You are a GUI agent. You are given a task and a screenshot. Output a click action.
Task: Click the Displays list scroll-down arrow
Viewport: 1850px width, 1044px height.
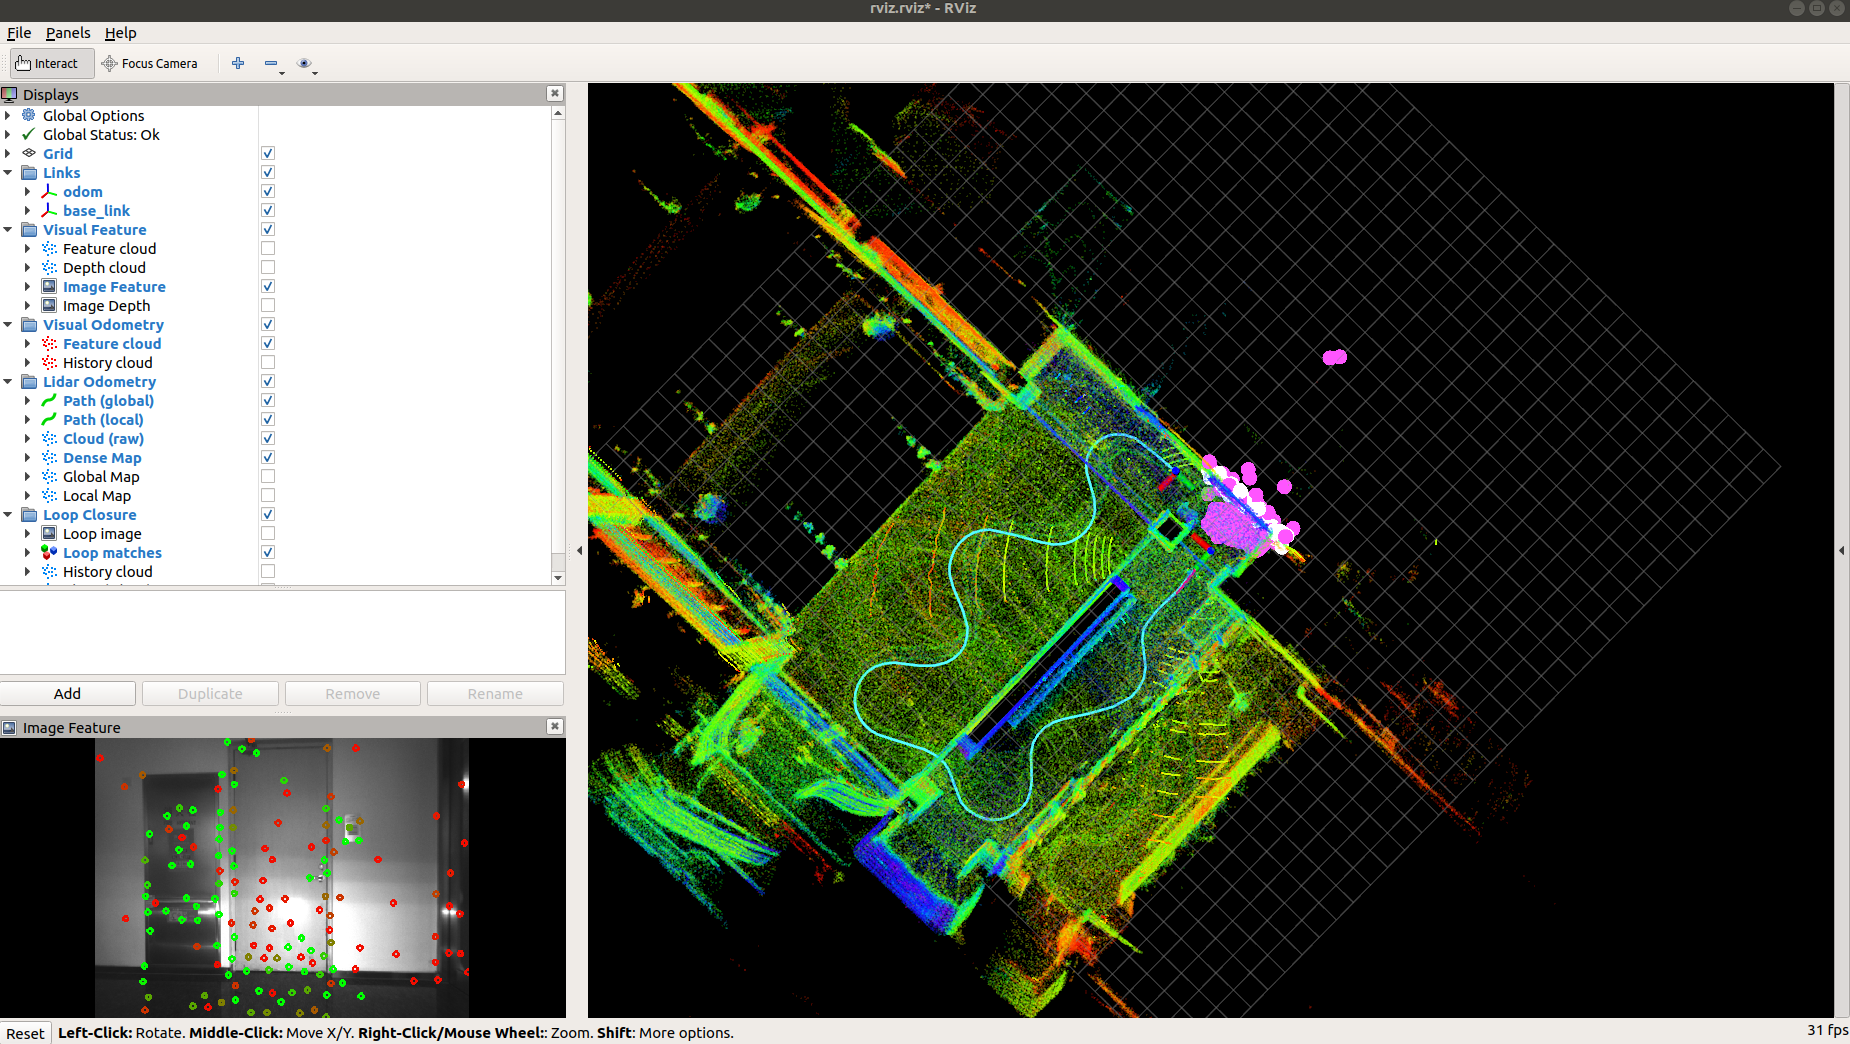558,578
